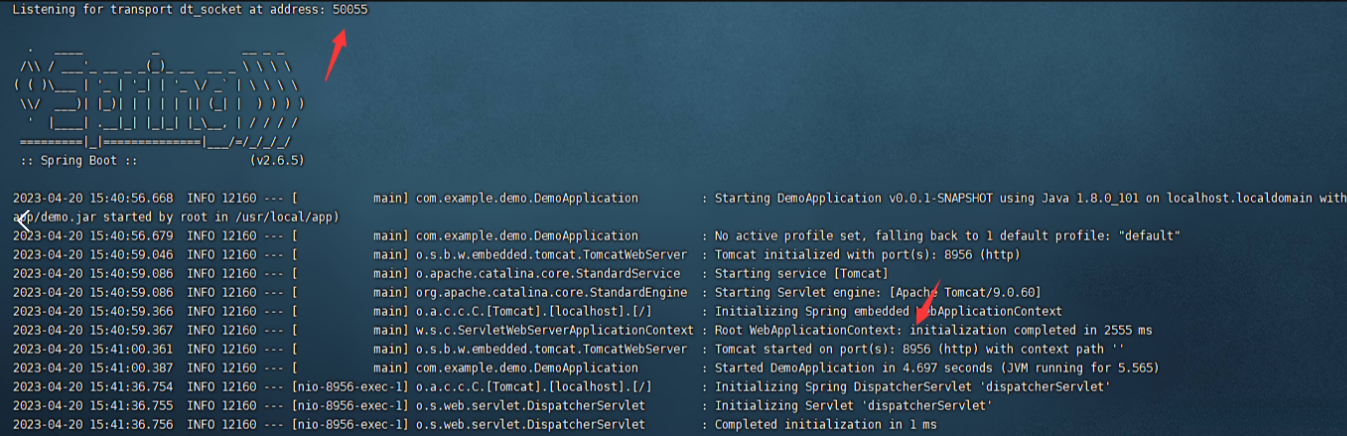Click the left chevron arrow icon
1347x436 pixels.
coord(21,219)
